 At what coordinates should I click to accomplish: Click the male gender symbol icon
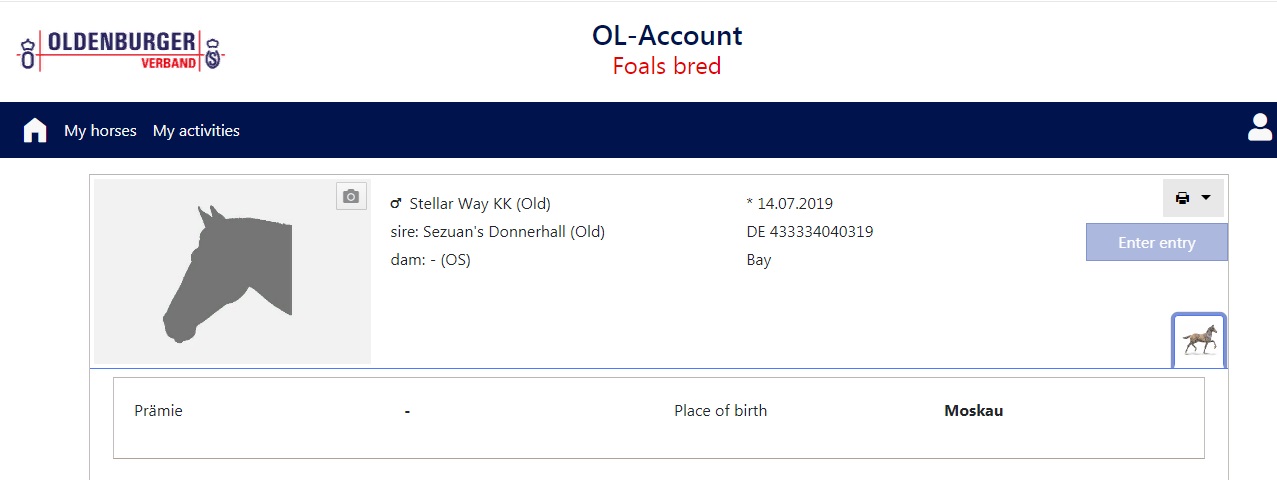tap(396, 204)
